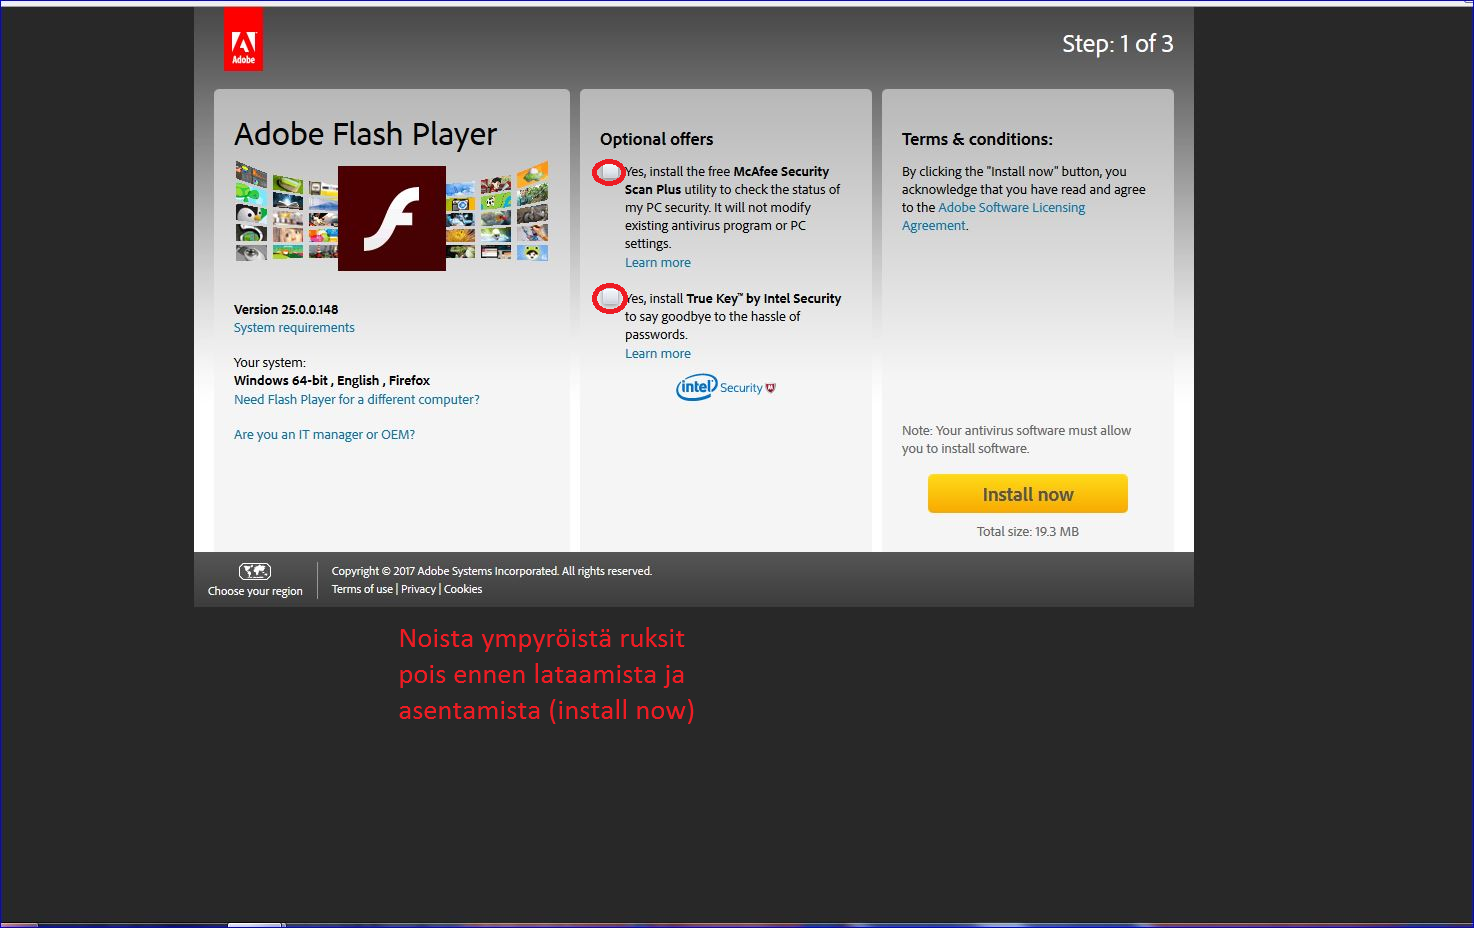Click the Flash Player logo image

tap(392, 218)
